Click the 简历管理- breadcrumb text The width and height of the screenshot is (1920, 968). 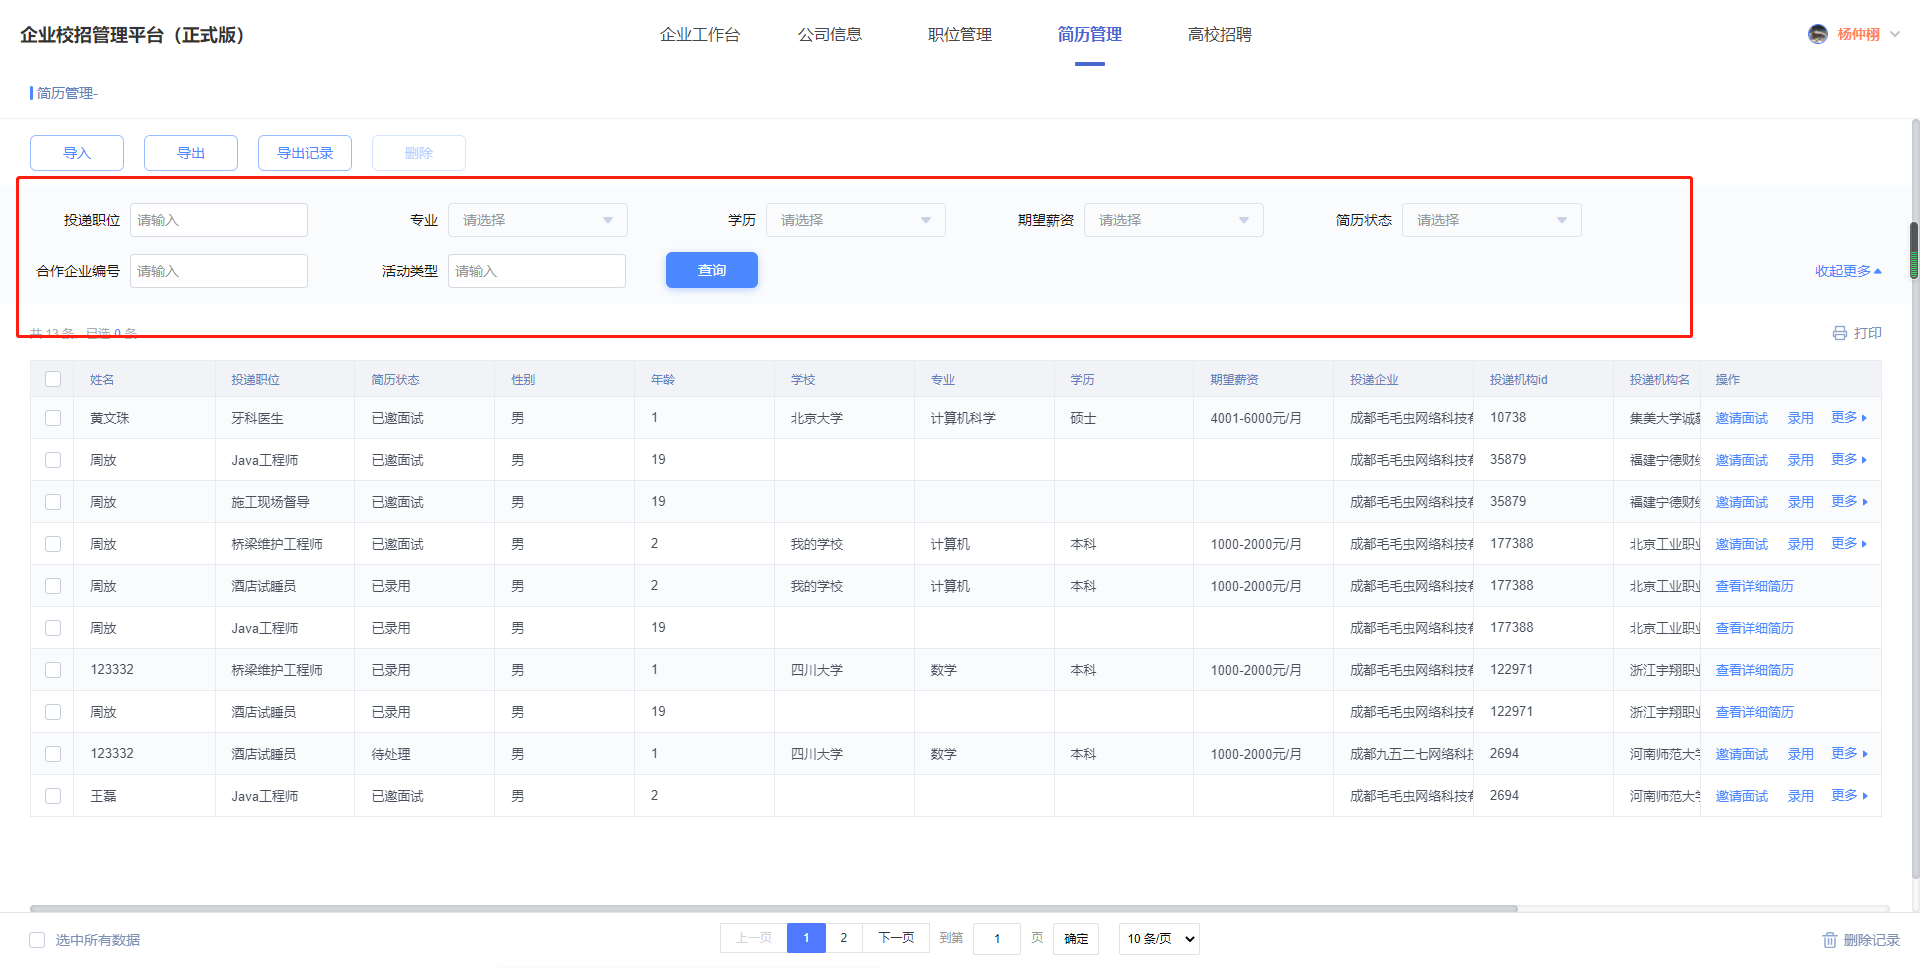(x=67, y=93)
